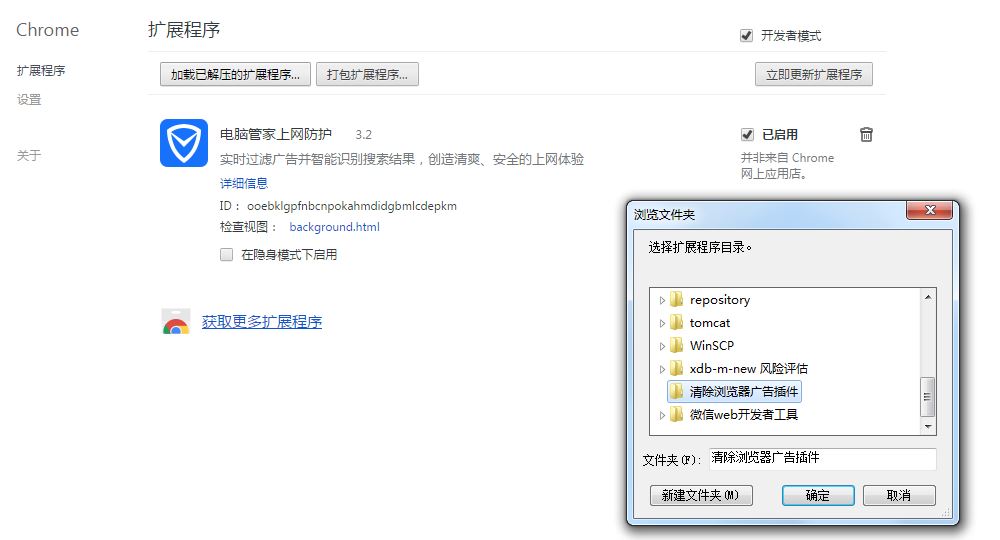Click the 清除浏览器广告插件 folder icon
Screen dimensions: 1000x540
[677, 391]
